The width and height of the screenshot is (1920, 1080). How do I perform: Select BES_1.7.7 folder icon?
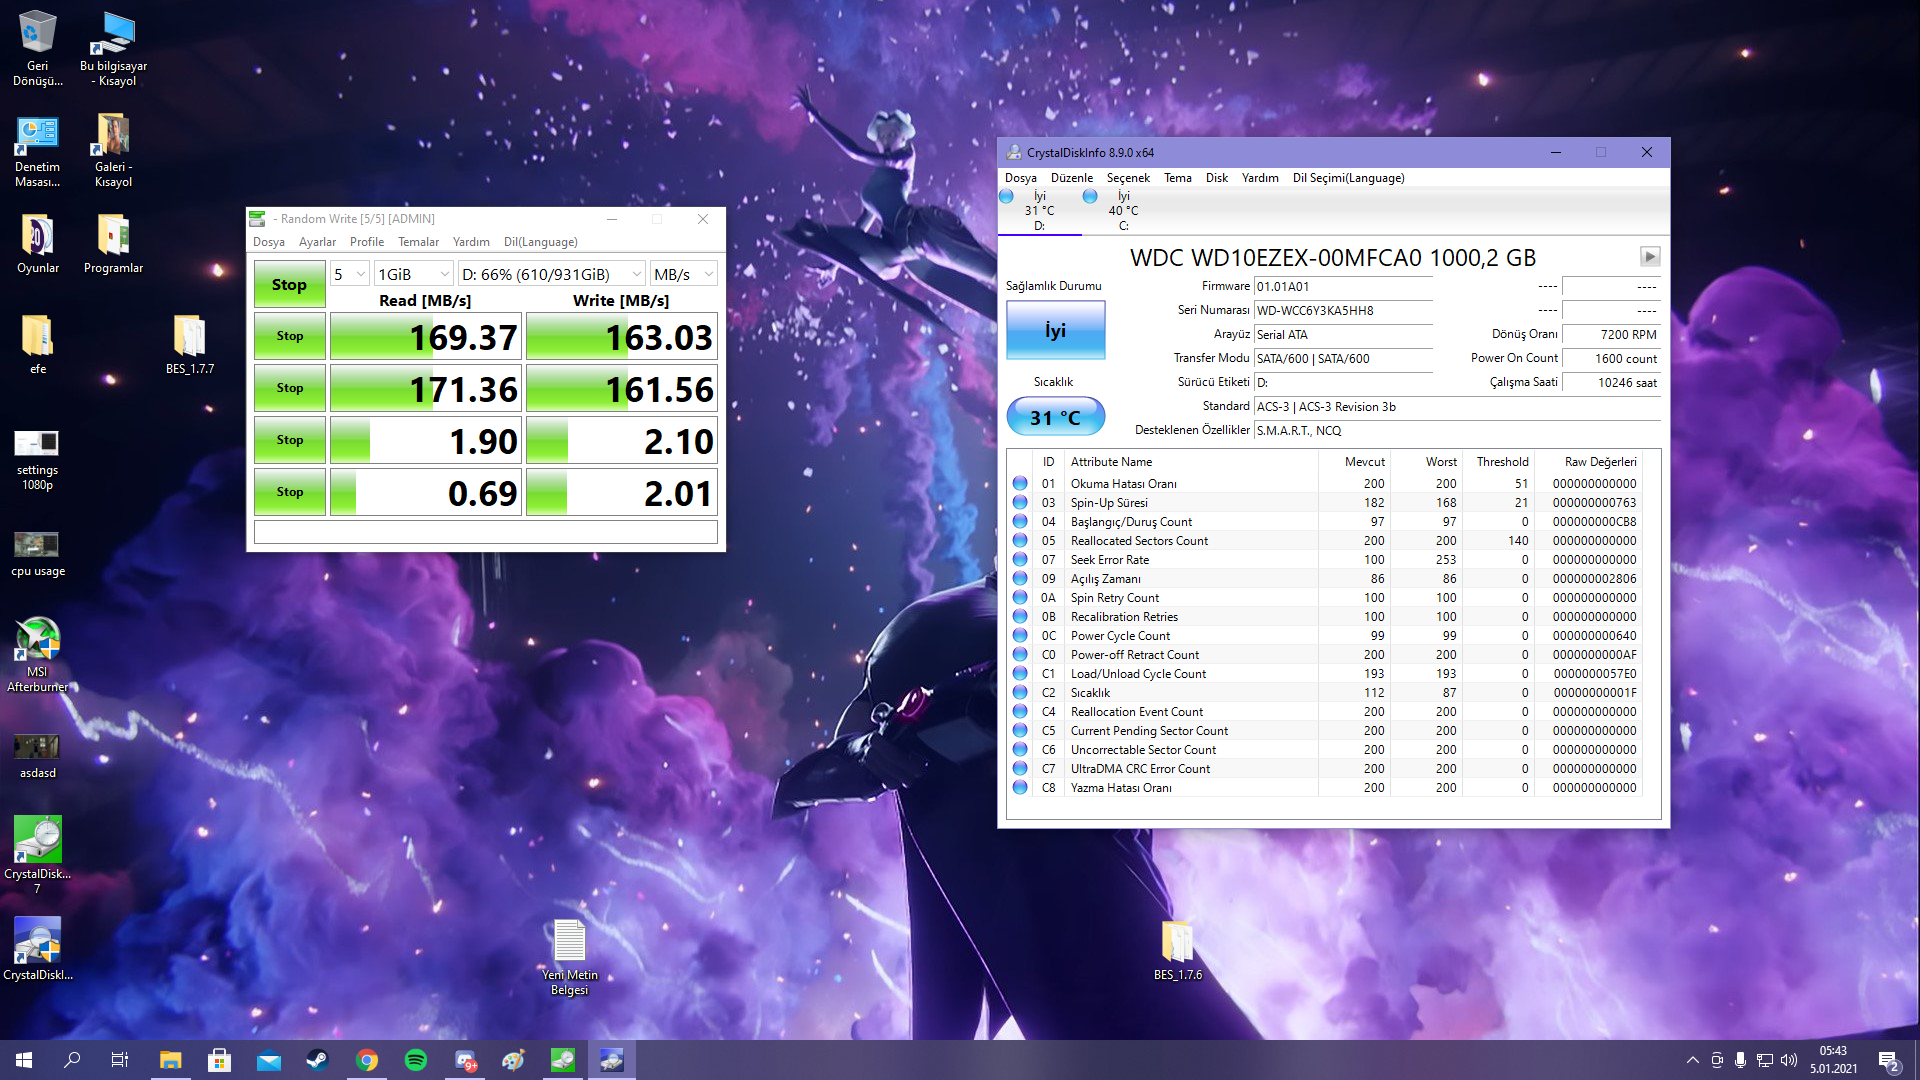189,344
